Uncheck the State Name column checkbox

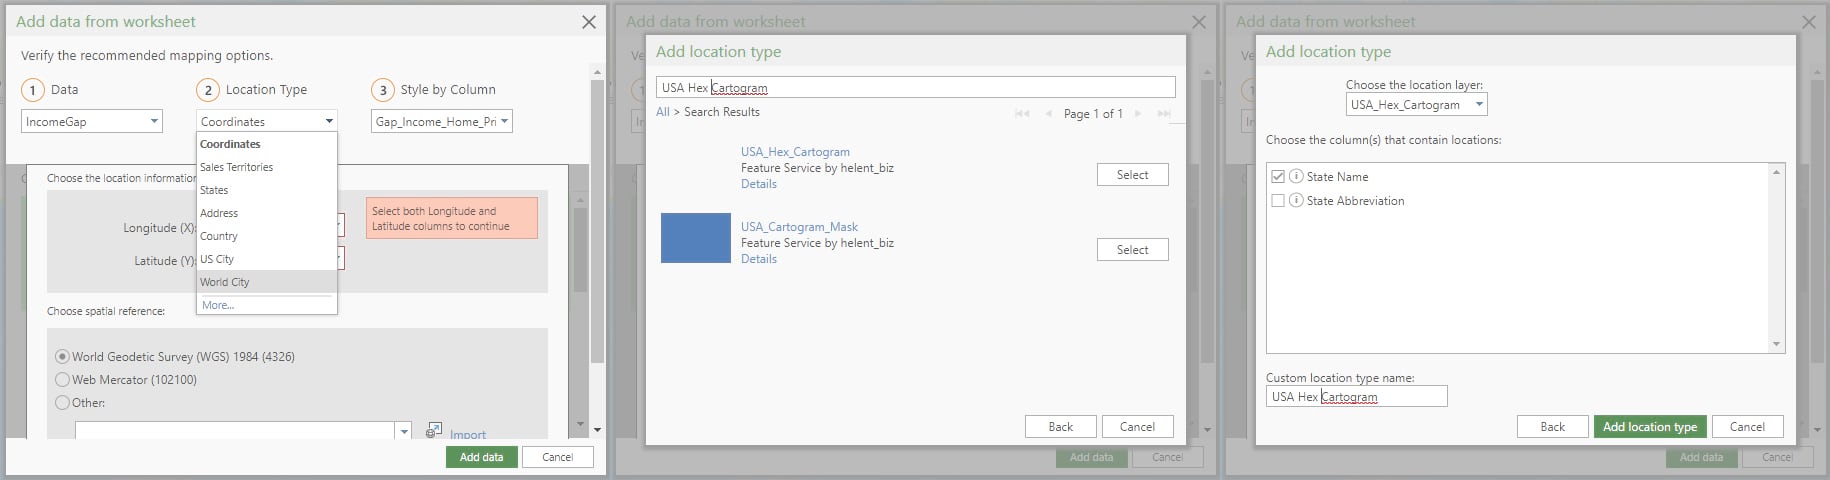point(1277,176)
